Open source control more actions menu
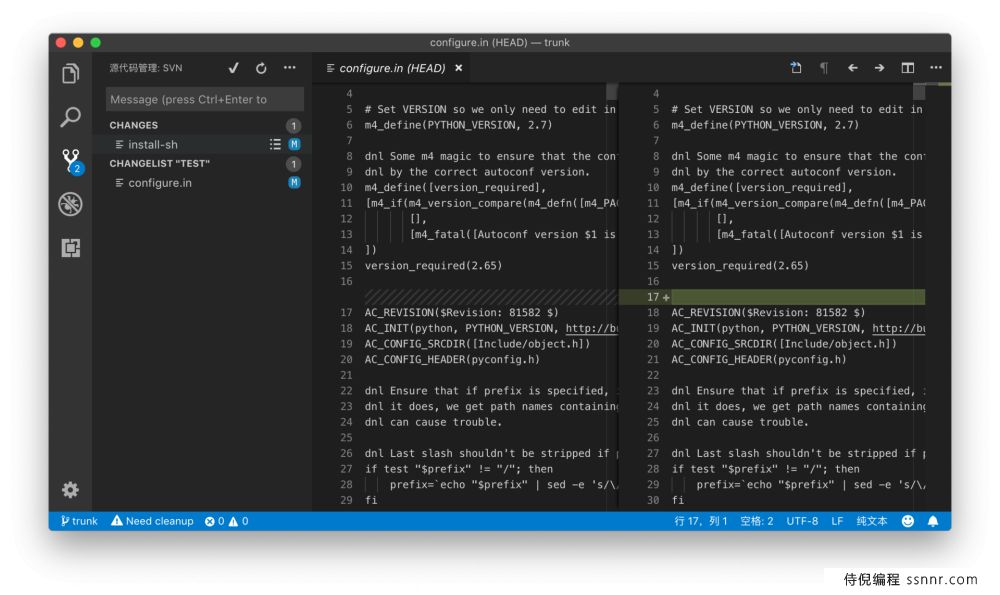1000x595 pixels. tap(290, 68)
